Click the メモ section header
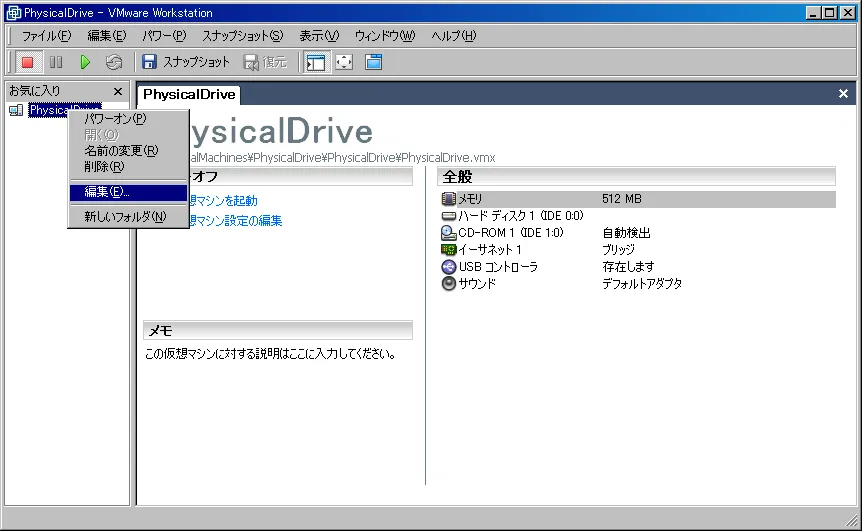Screen dimensions: 862x531 point(278,330)
